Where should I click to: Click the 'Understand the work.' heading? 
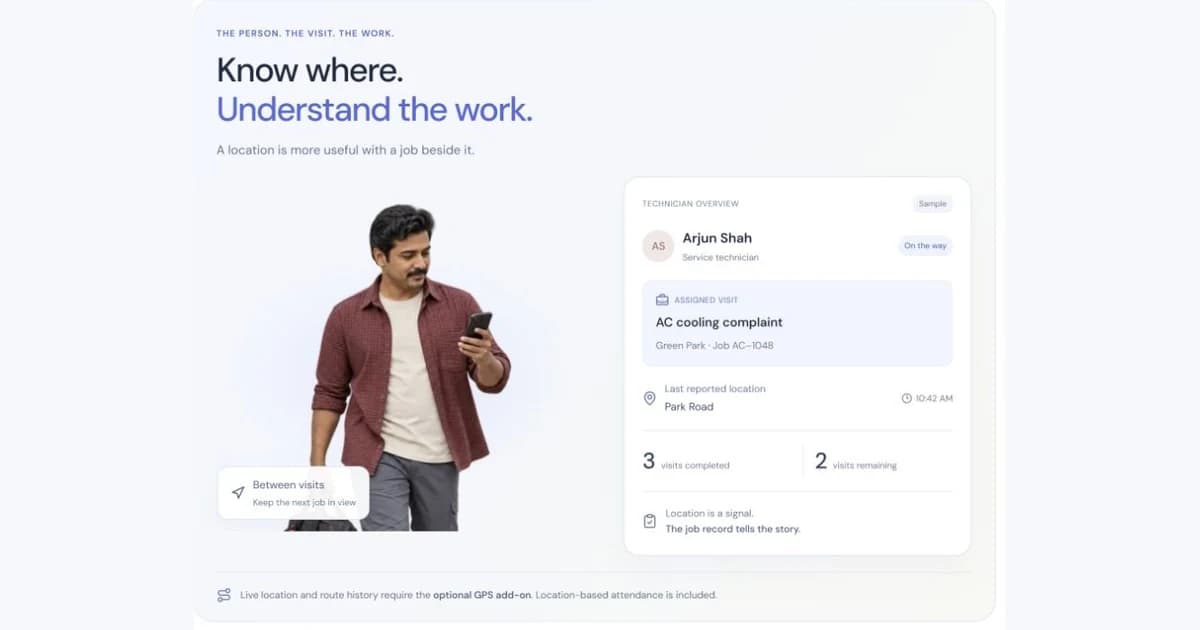point(375,109)
